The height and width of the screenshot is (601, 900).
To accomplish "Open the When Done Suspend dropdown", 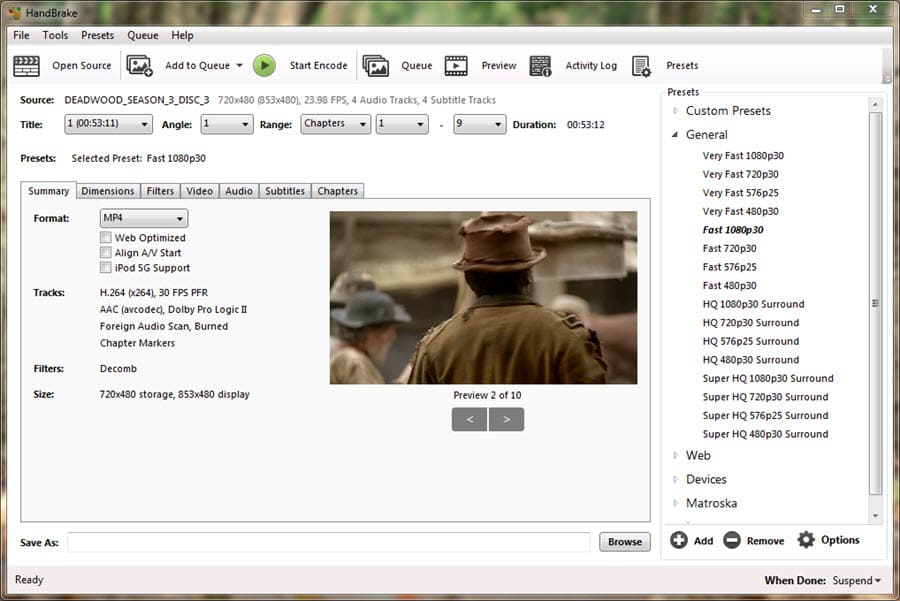I will [857, 580].
